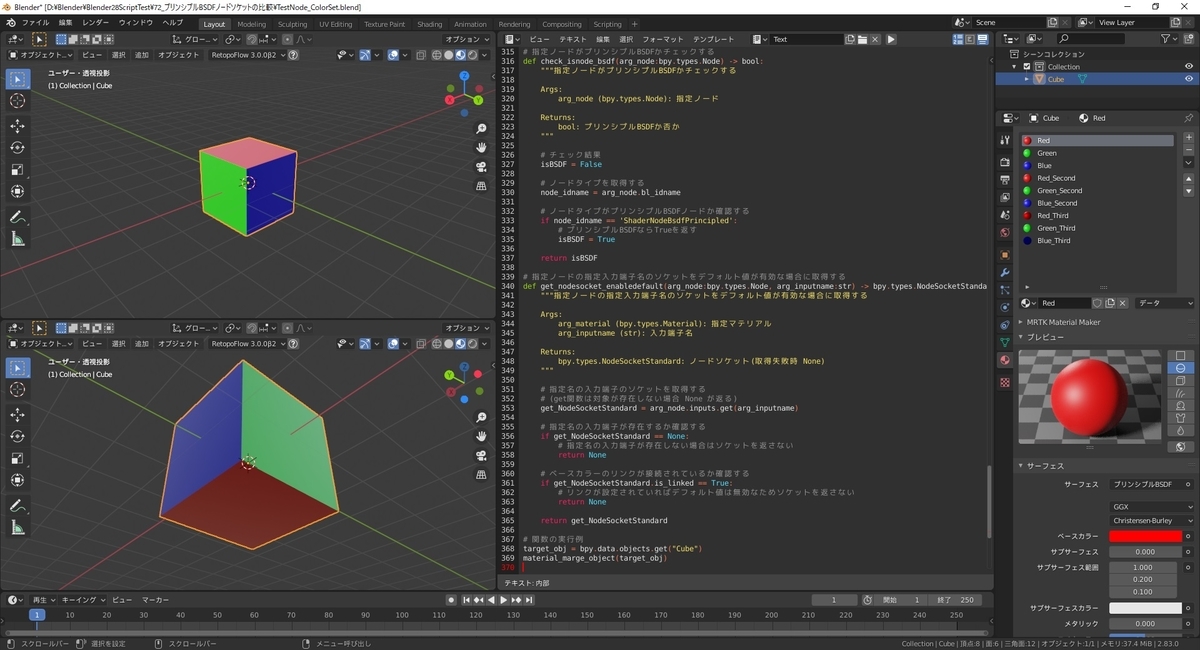Click the red Base Color swatch
The image size is (1200, 650).
pyautogui.click(x=1146, y=536)
